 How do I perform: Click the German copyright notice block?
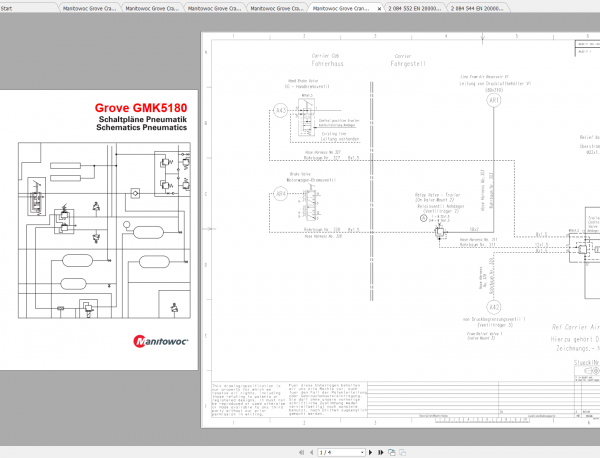pyautogui.click(x=328, y=400)
